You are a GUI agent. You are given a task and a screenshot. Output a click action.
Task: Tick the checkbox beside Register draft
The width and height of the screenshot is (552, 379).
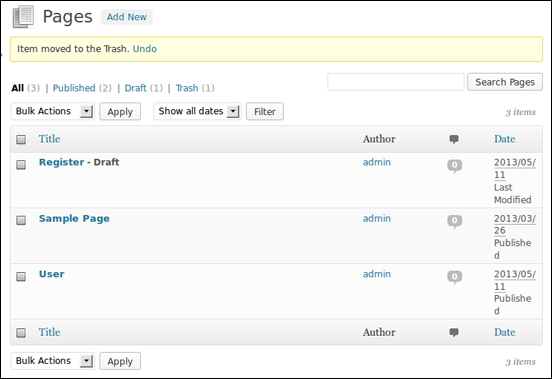click(x=21, y=165)
